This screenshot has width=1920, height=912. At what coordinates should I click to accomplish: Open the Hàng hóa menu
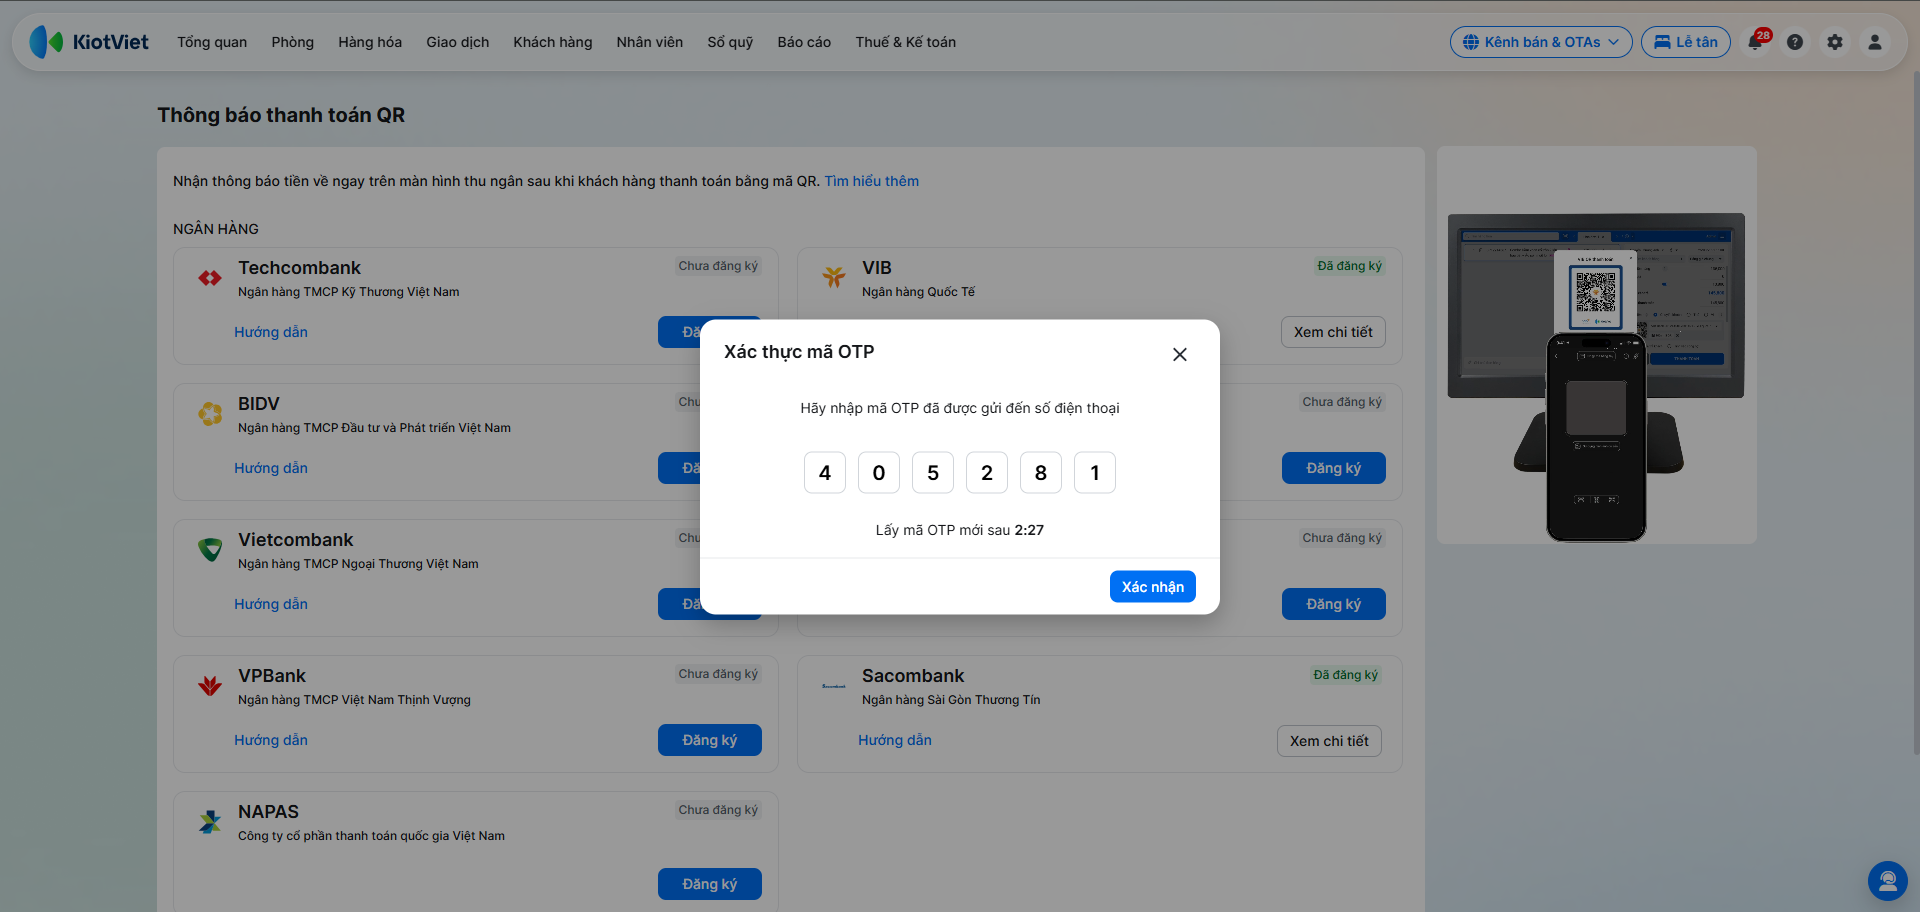tap(370, 42)
